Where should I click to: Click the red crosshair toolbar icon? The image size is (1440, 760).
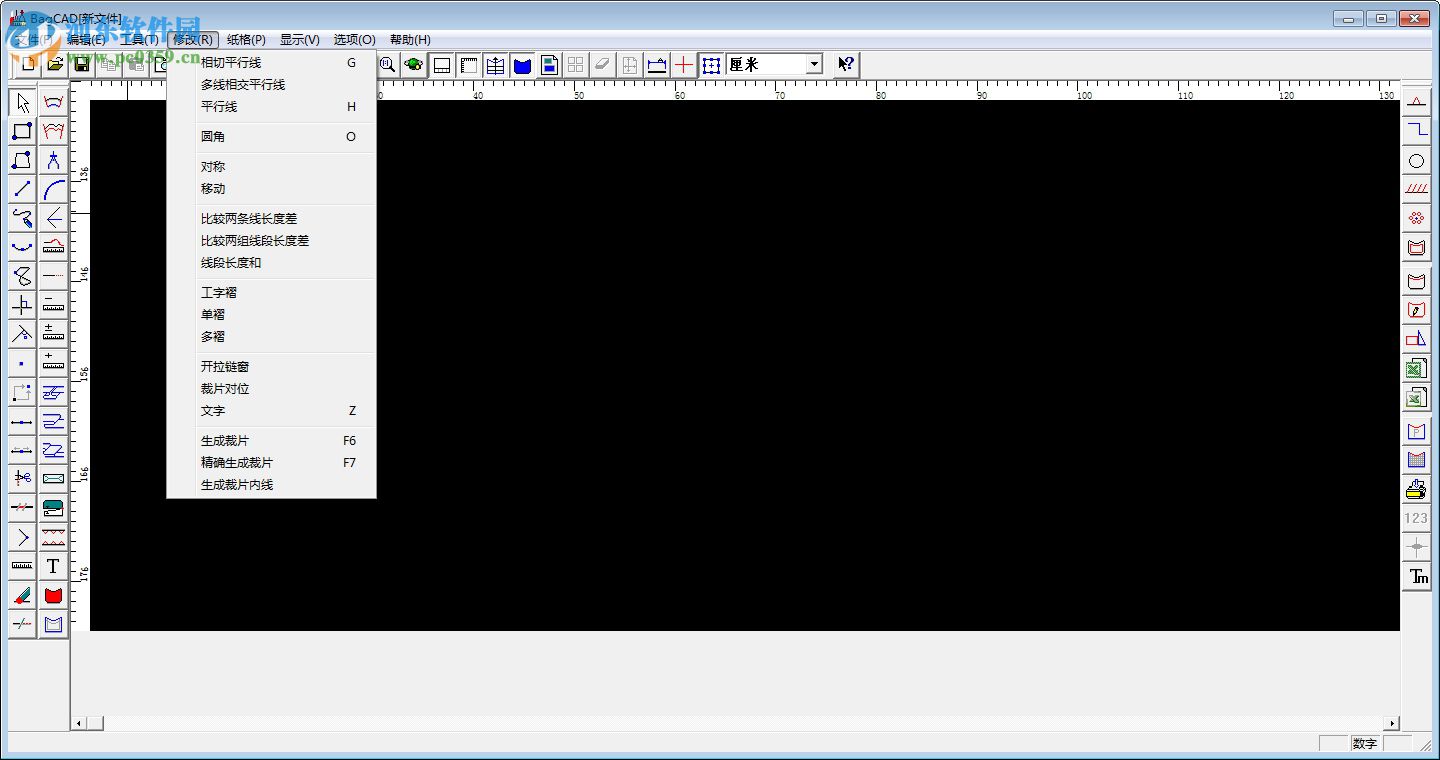684,65
